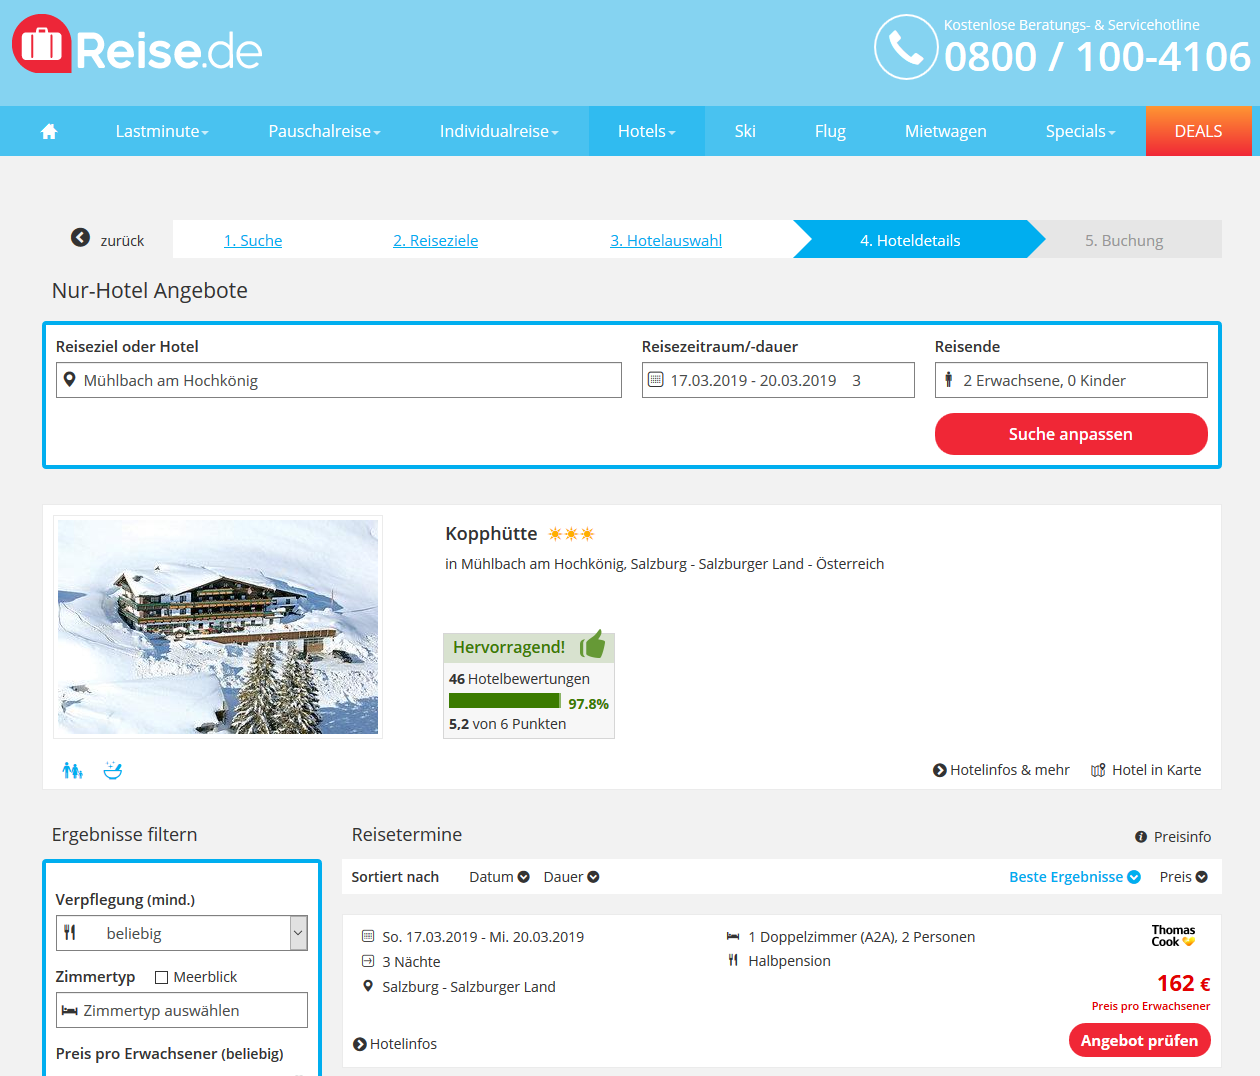The image size is (1260, 1076).
Task: Open the Lastminute dropdown menu
Action: click(162, 131)
